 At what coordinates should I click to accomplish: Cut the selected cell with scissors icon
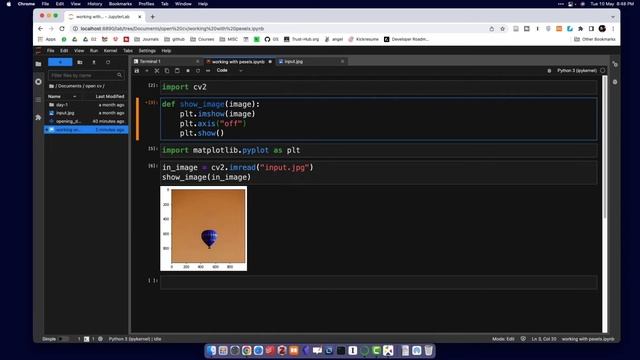tap(157, 71)
